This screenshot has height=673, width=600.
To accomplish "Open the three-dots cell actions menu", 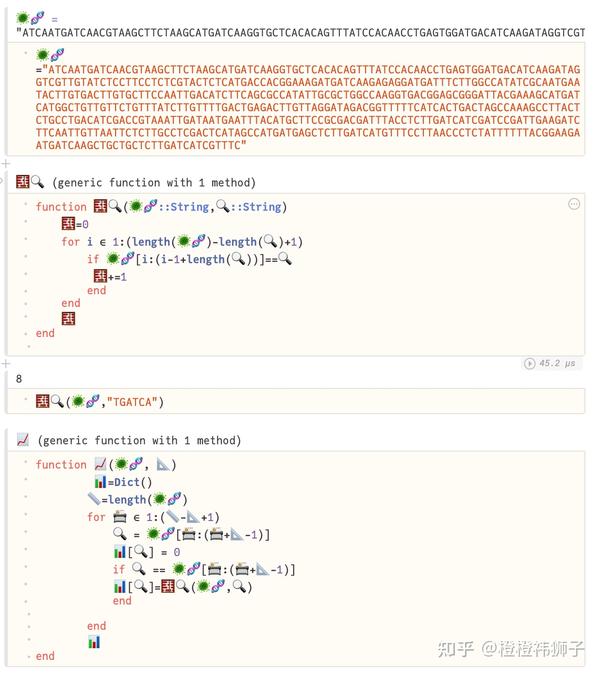I will (x=574, y=204).
